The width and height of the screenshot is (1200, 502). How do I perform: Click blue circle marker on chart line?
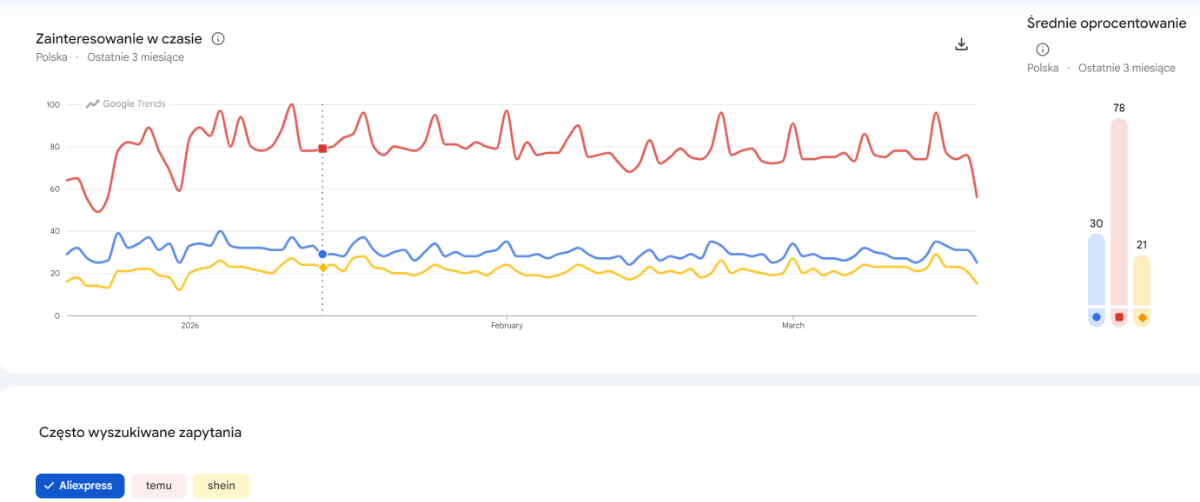tap(322, 254)
